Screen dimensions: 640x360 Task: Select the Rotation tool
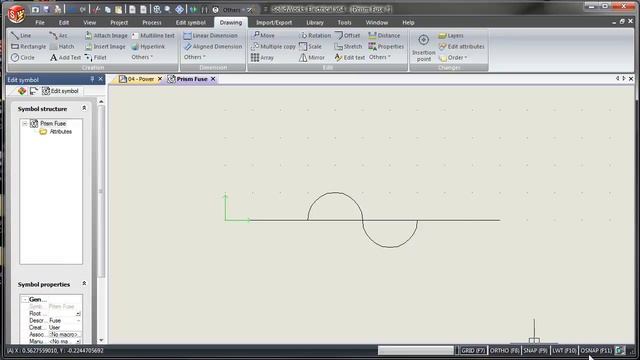[315, 36]
